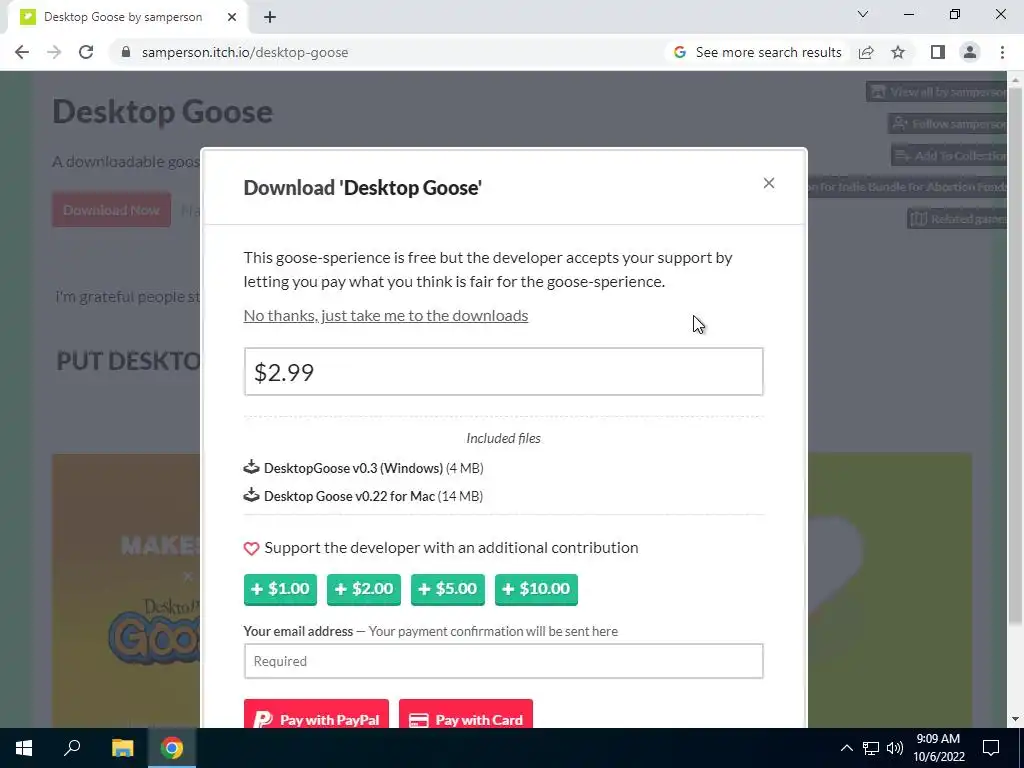Click the download icon beside the Mac file
The width and height of the screenshot is (1024, 768).
point(251,496)
